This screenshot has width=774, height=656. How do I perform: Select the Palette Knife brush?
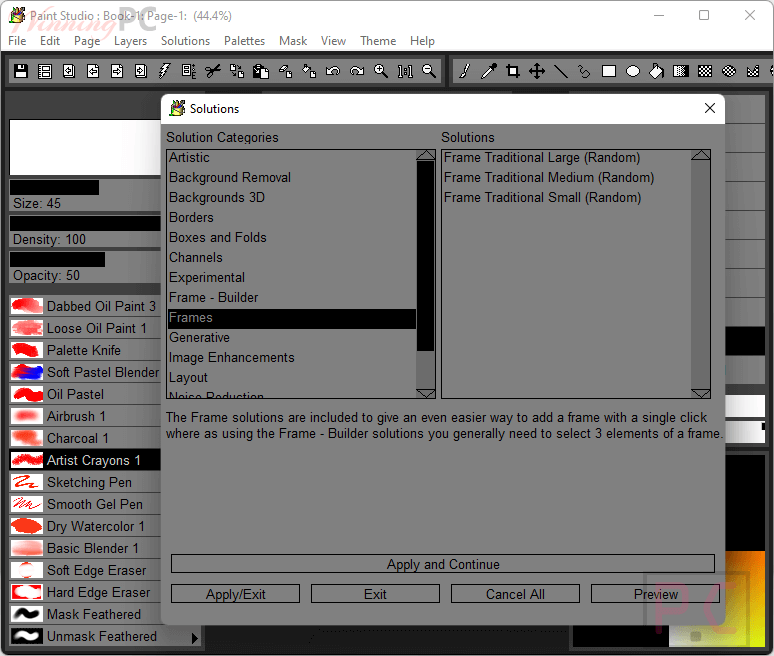(85, 350)
